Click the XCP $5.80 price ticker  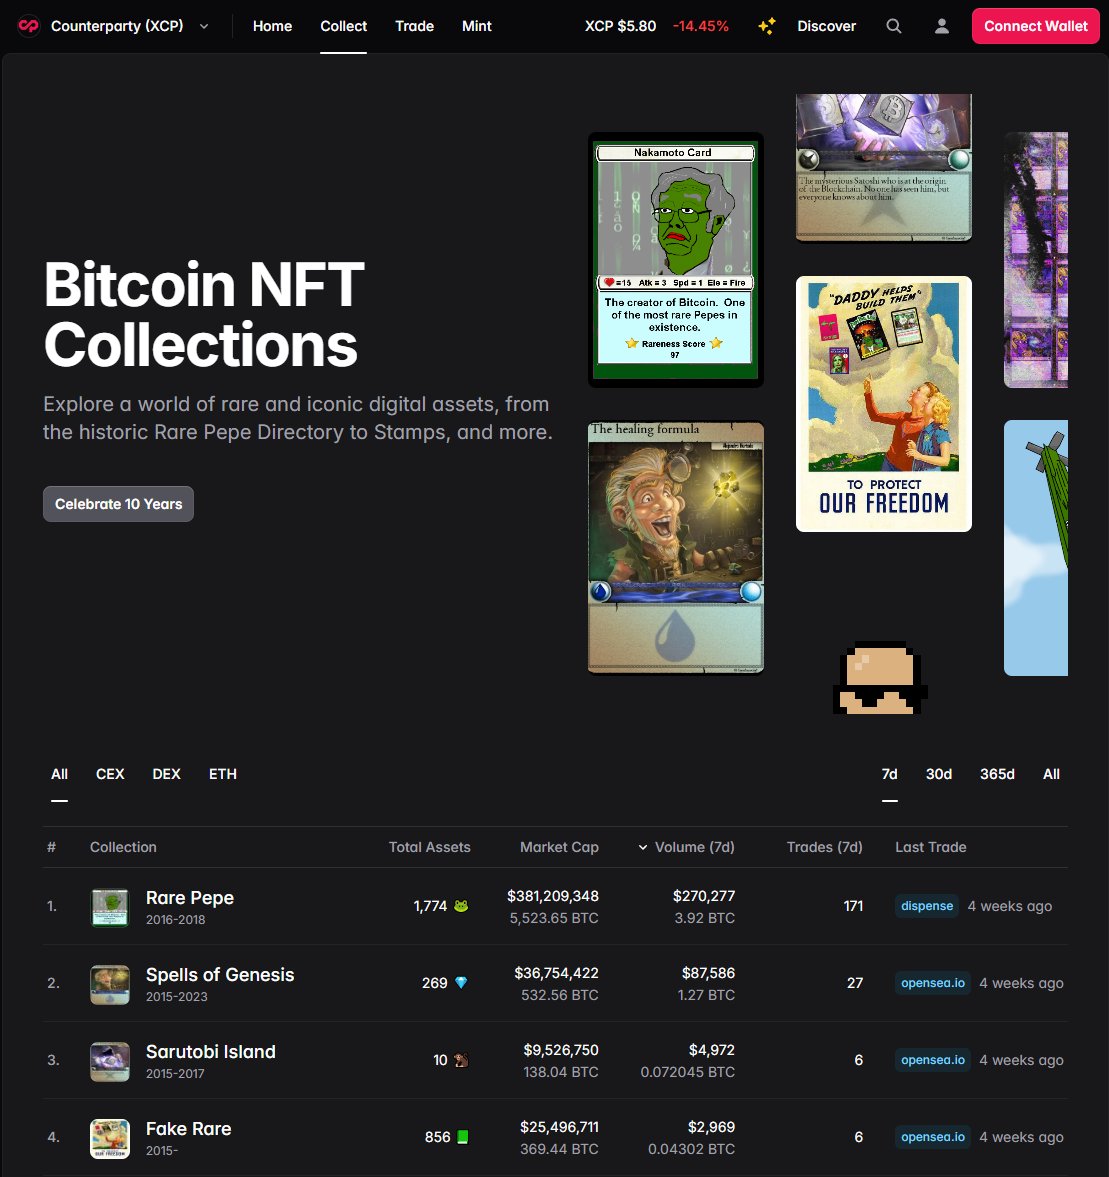tap(620, 26)
